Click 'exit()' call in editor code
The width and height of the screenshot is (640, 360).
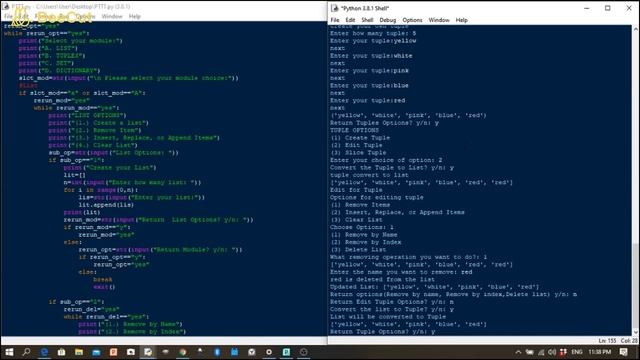tap(104, 287)
